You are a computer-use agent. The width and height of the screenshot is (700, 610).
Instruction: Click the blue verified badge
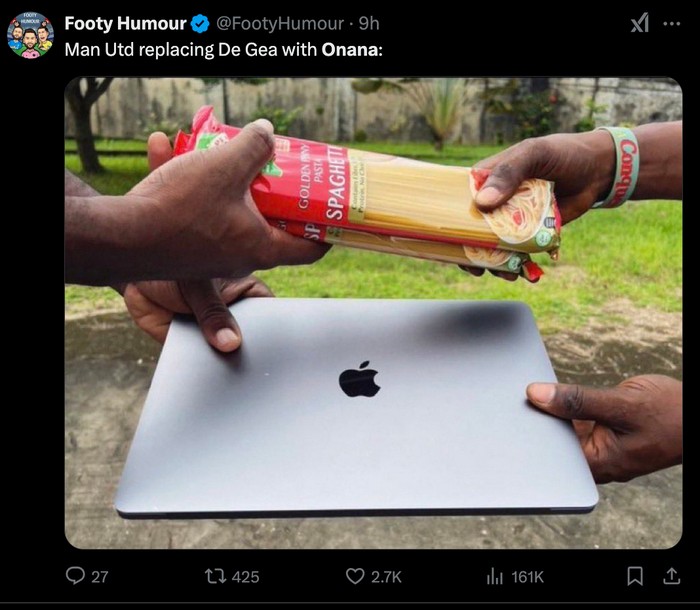click(x=200, y=24)
